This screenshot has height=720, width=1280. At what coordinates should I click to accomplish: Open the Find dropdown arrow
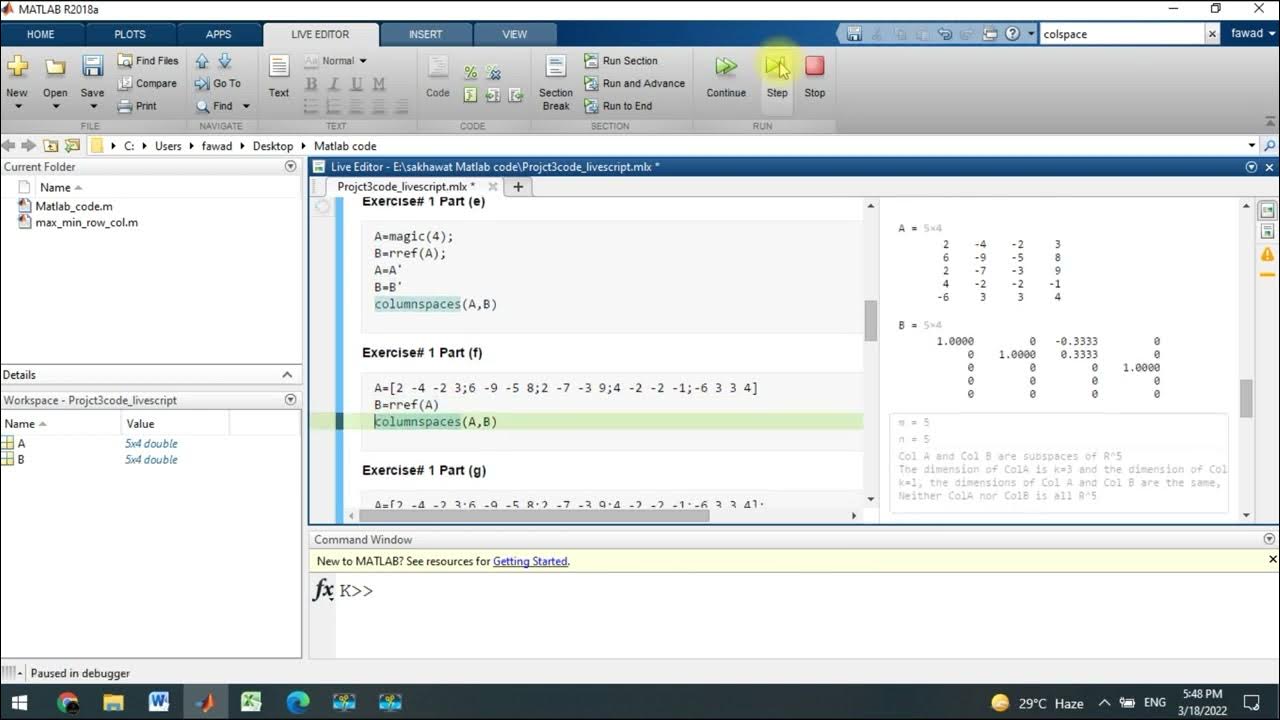pyautogui.click(x=246, y=106)
